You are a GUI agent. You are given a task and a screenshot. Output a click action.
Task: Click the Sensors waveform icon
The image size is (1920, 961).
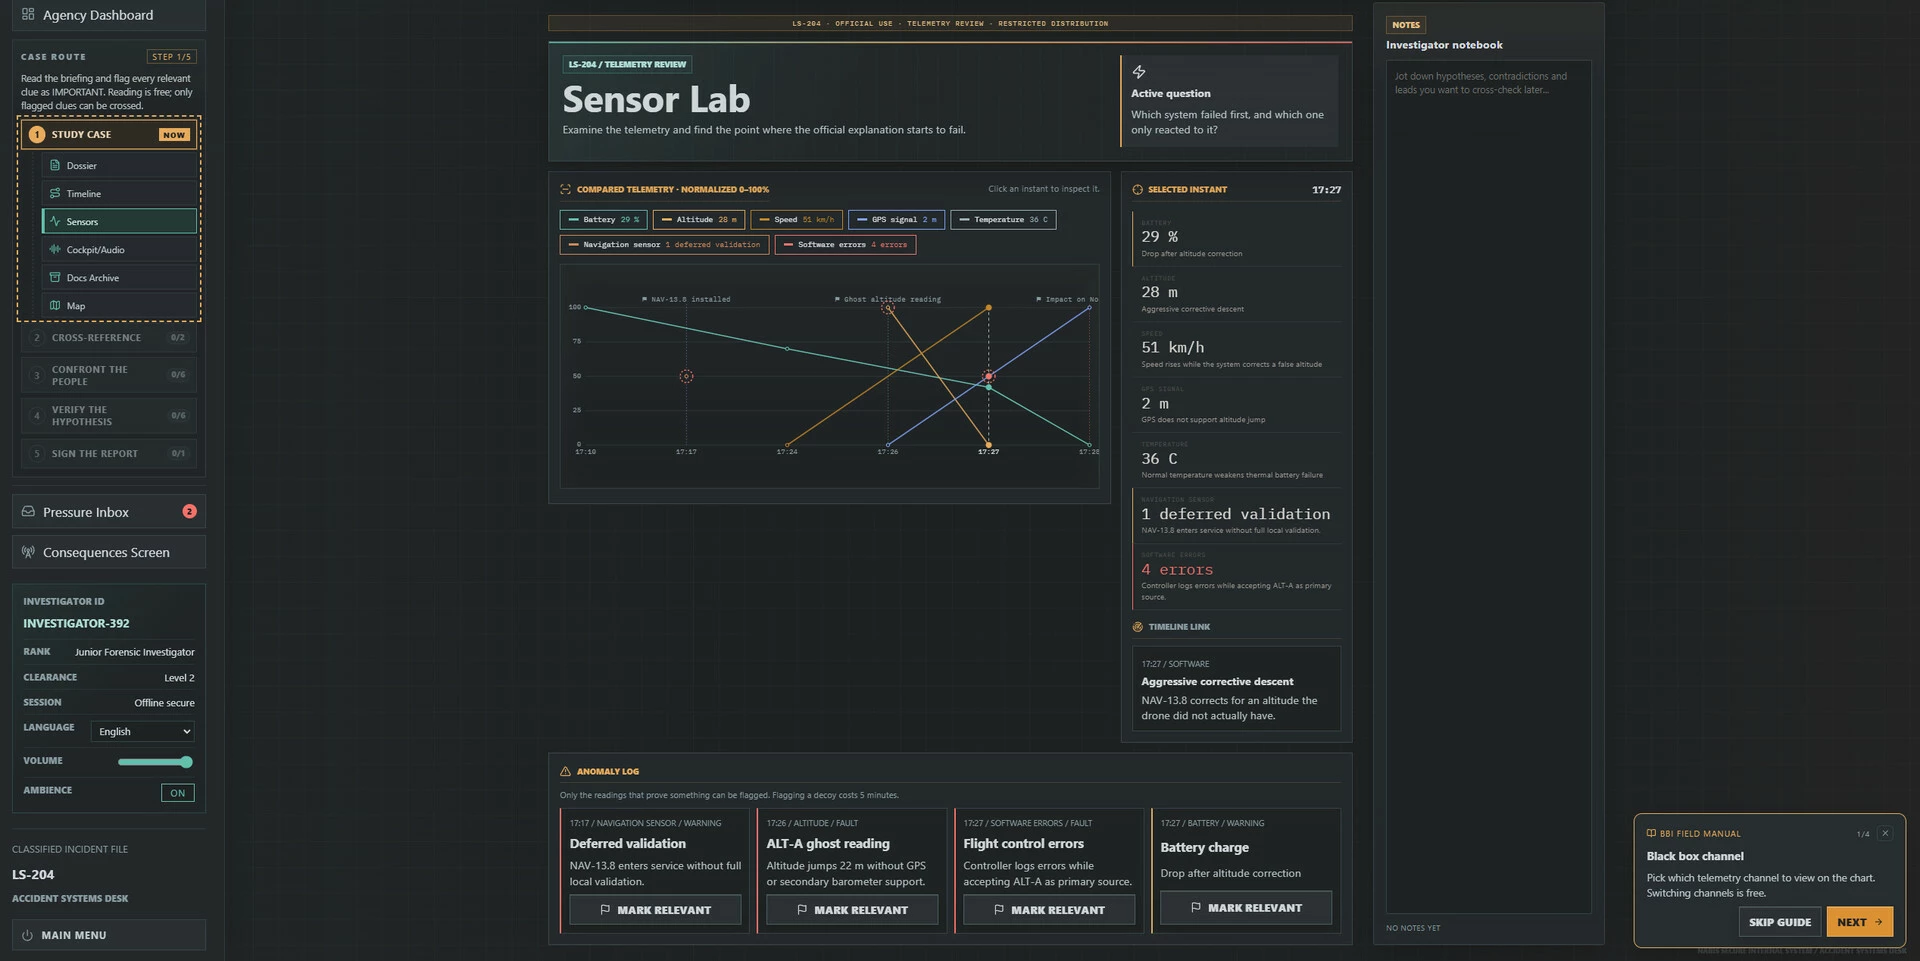[x=55, y=221]
